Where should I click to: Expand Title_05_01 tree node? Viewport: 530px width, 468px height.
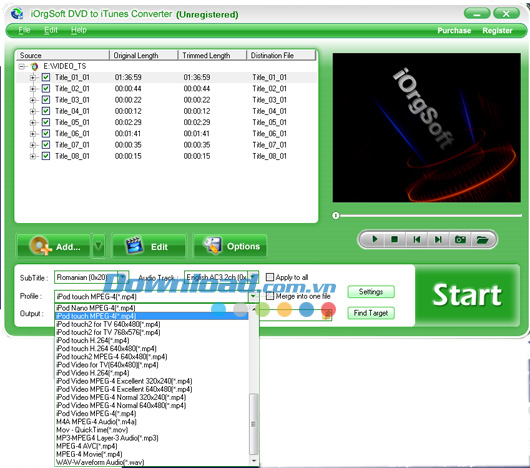pyautogui.click(x=32, y=122)
